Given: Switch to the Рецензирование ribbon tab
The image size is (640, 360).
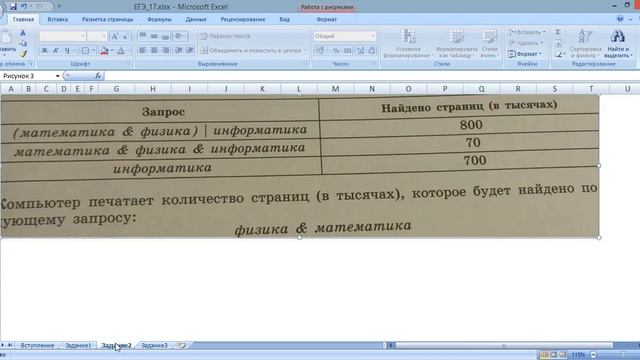Looking at the screenshot, I should pyautogui.click(x=243, y=19).
